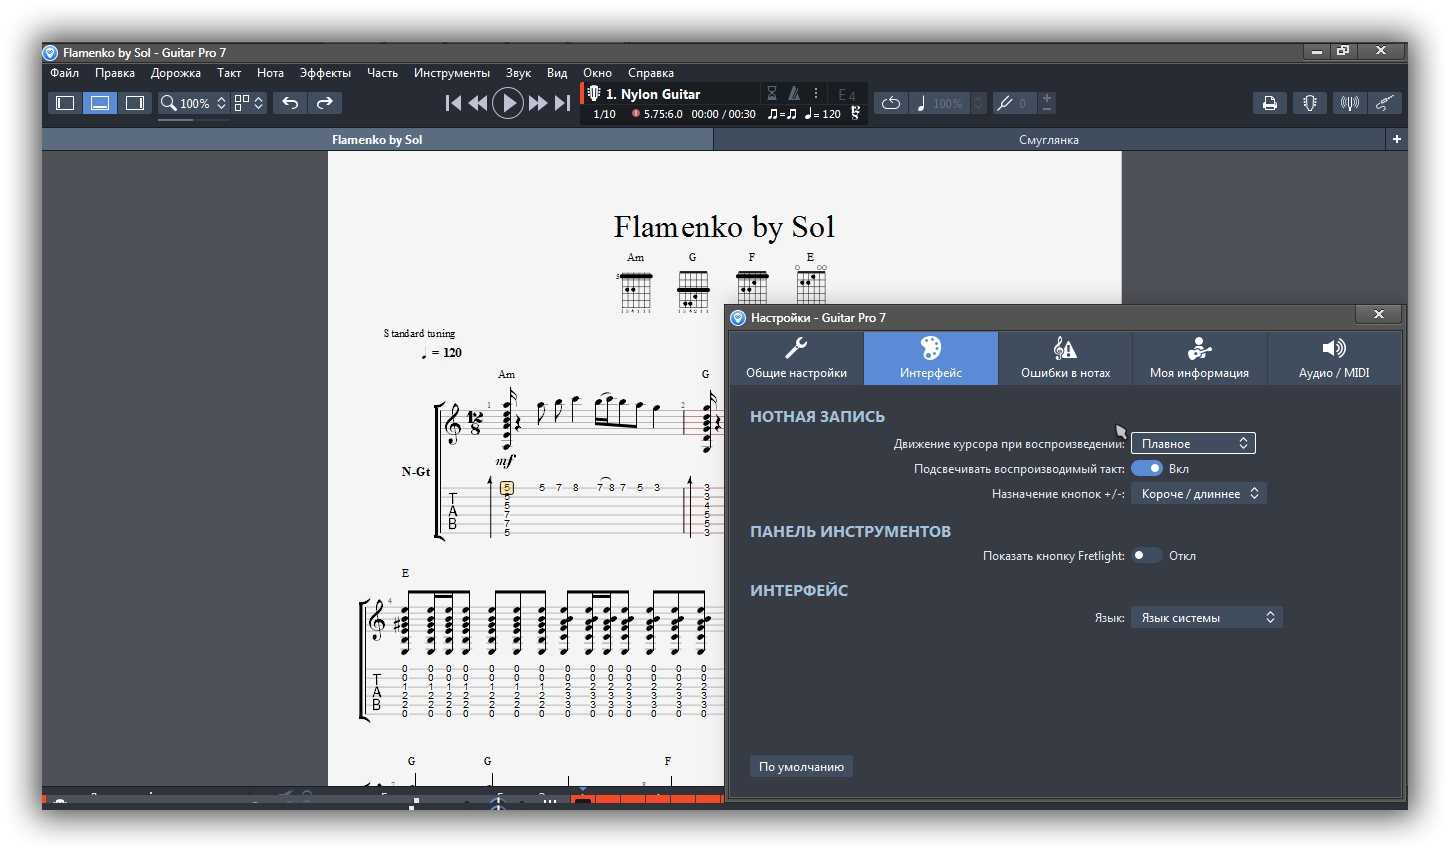The height and width of the screenshot is (852, 1450).
Task: Open the Правка menu
Action: [x=115, y=73]
